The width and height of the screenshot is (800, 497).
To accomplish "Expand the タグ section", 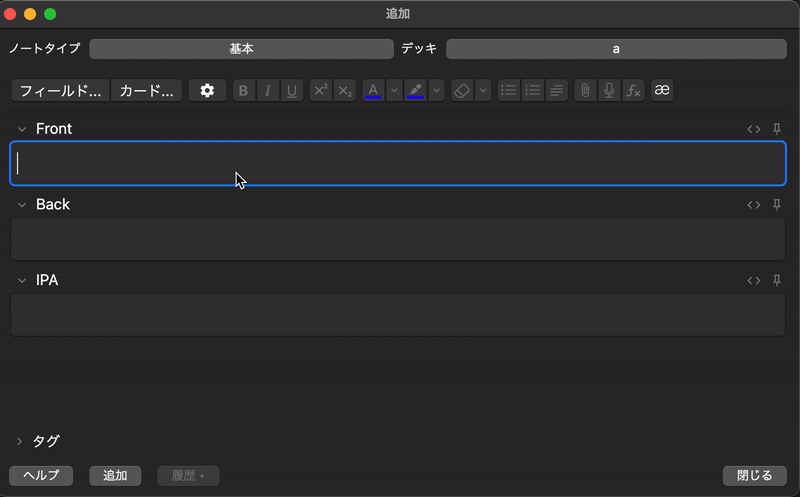I will tap(20, 441).
